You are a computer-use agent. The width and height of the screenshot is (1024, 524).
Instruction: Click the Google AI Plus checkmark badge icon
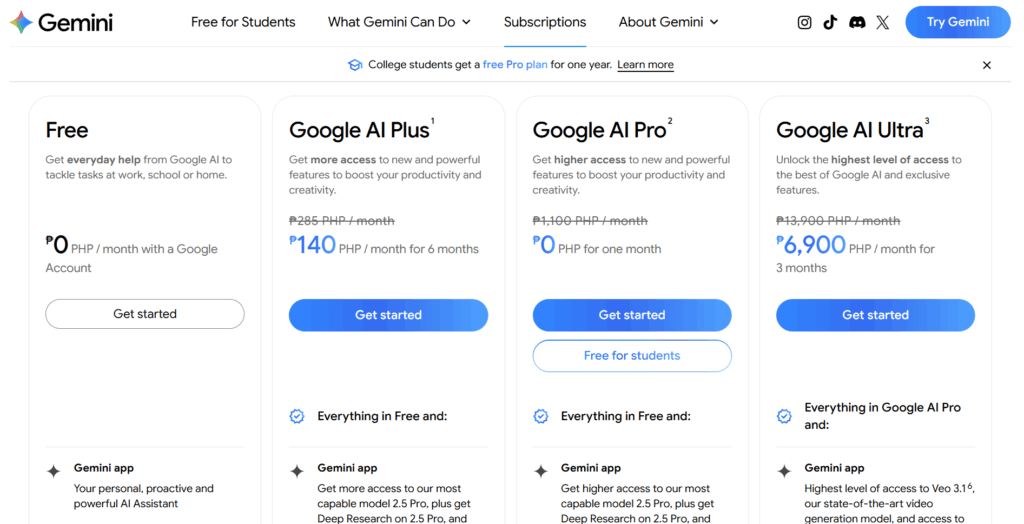tap(297, 416)
